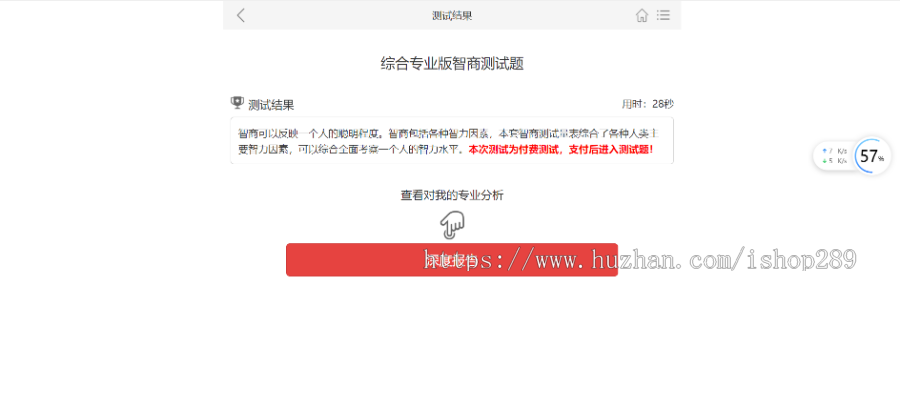The image size is (900, 409).
Task: Click the 查看对我的专业分析 text
Action: pos(452,196)
